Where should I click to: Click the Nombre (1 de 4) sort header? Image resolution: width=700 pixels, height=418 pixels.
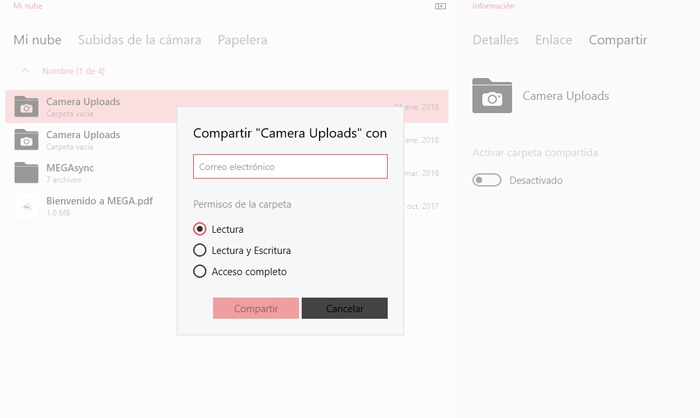click(74, 71)
